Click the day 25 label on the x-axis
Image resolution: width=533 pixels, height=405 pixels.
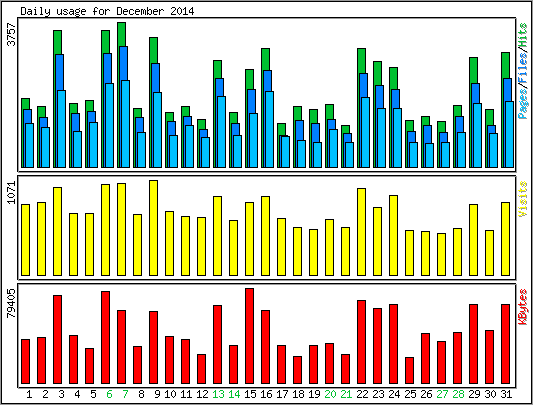pos(410,394)
